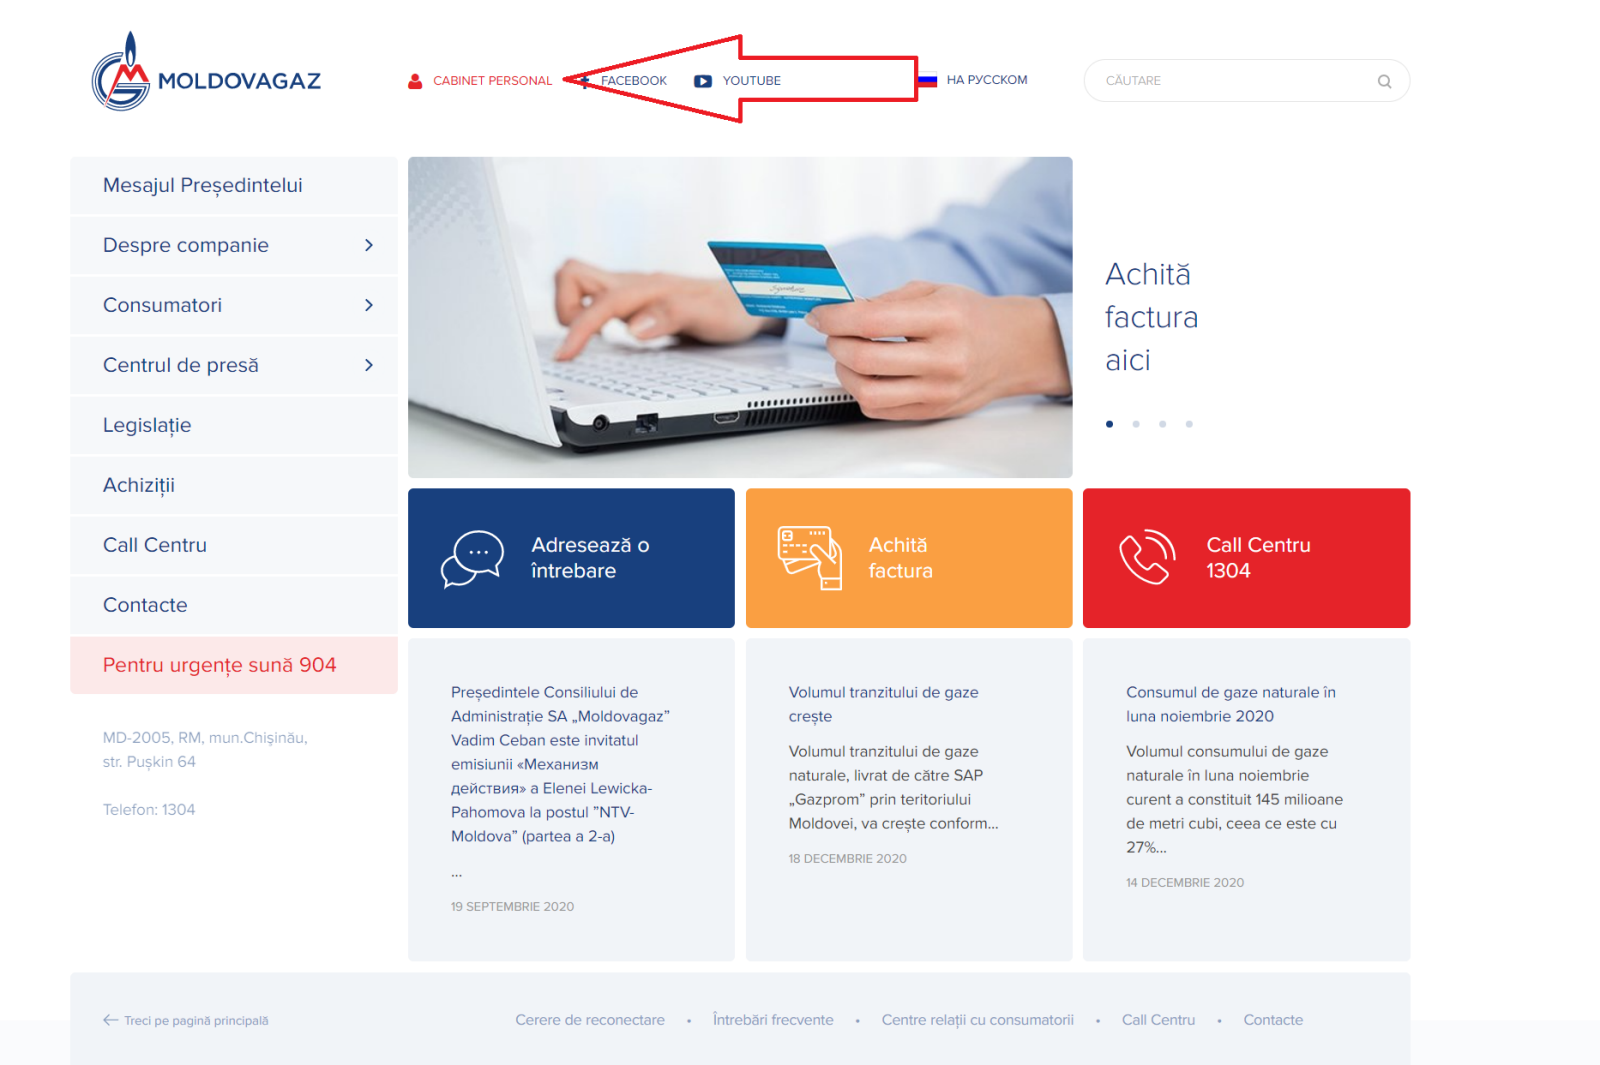Click address MD-2005 Chișinău text
Image resolution: width=1600 pixels, height=1065 pixels.
point(205,750)
